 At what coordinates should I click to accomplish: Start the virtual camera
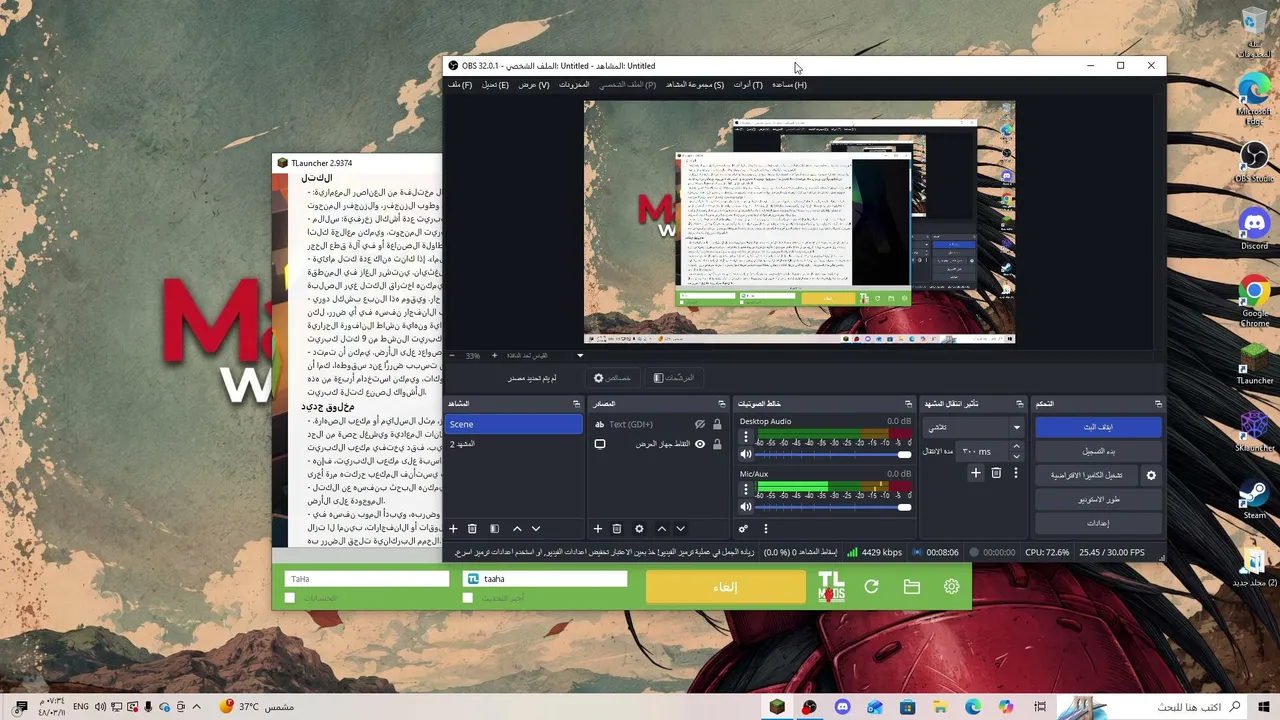click(1086, 475)
